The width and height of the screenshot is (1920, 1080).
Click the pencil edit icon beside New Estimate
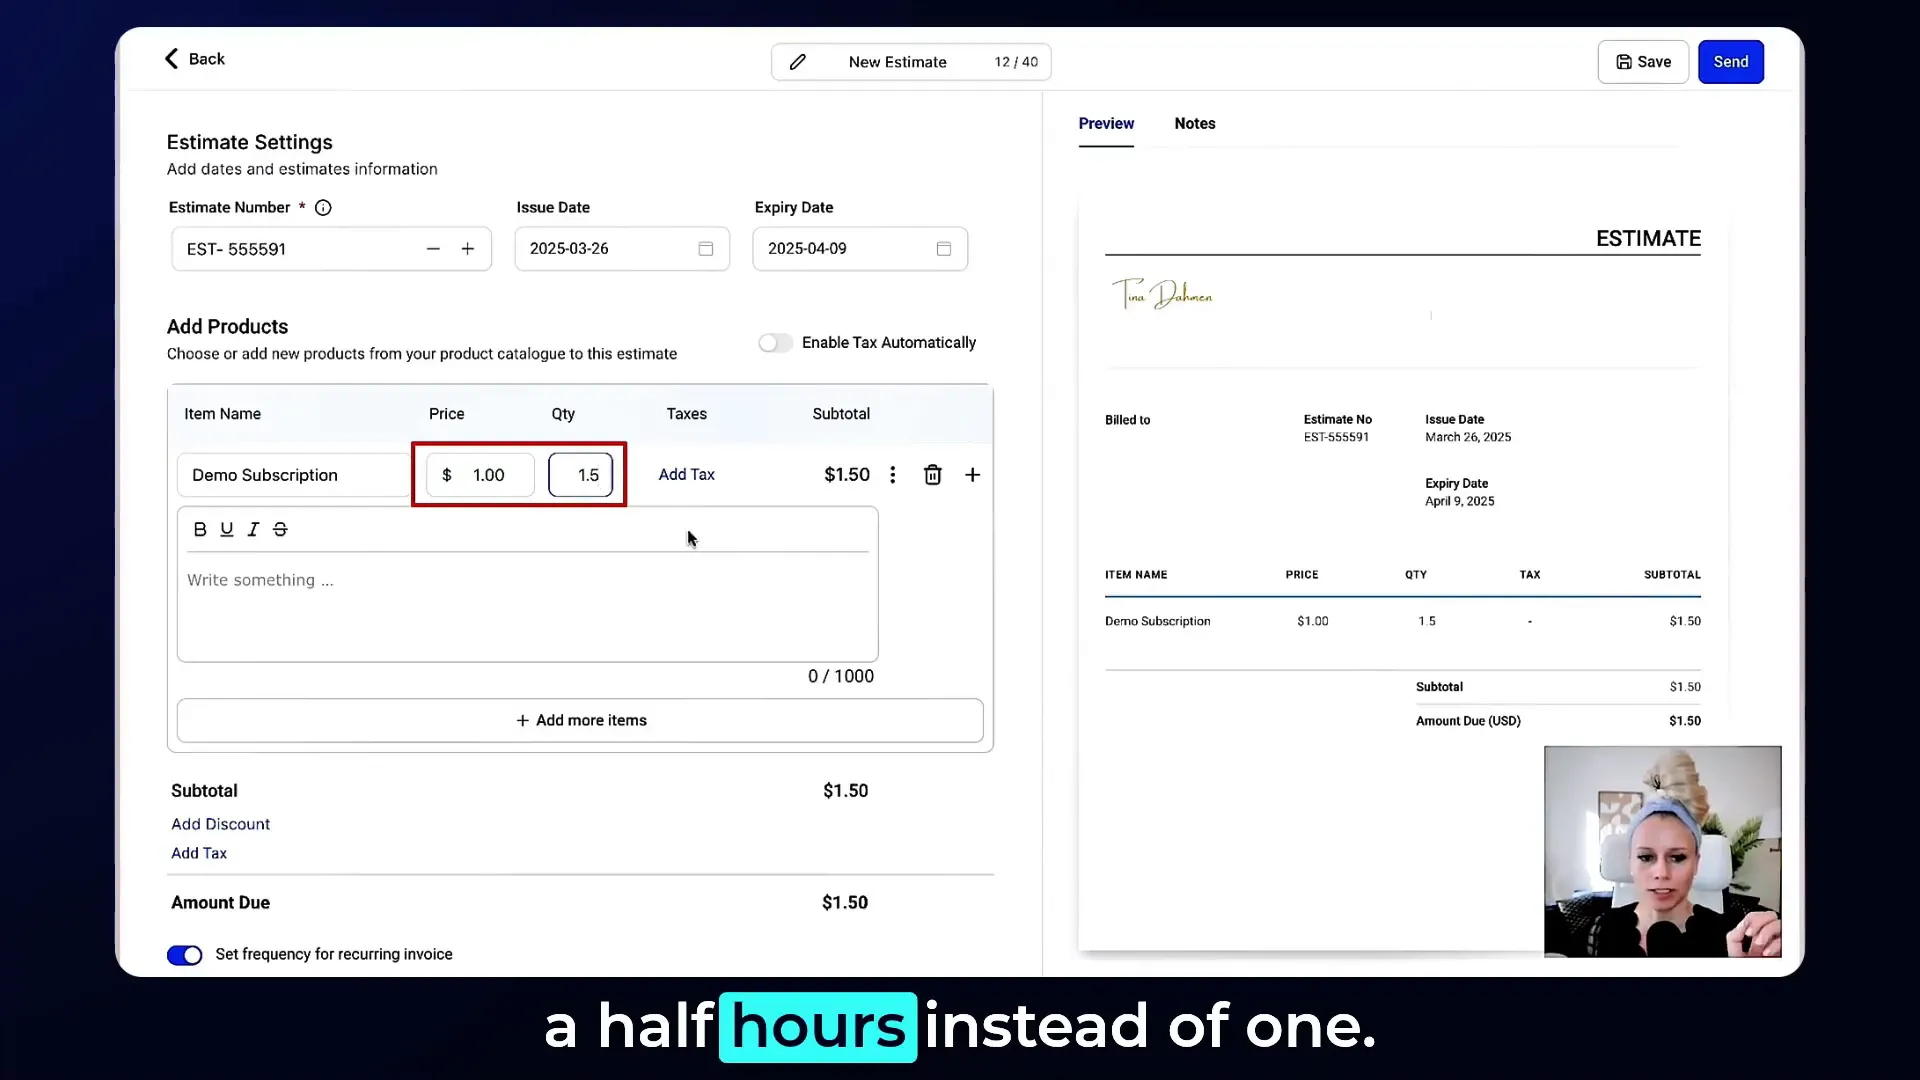797,62
